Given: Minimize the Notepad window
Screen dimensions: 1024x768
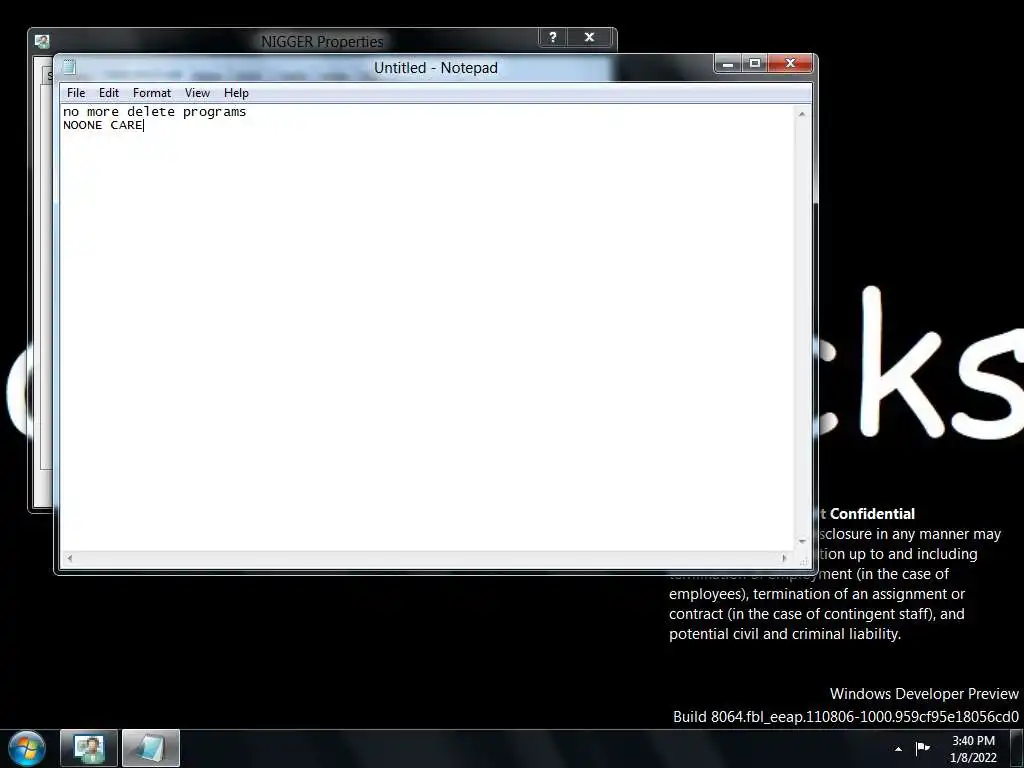Looking at the screenshot, I should [728, 63].
